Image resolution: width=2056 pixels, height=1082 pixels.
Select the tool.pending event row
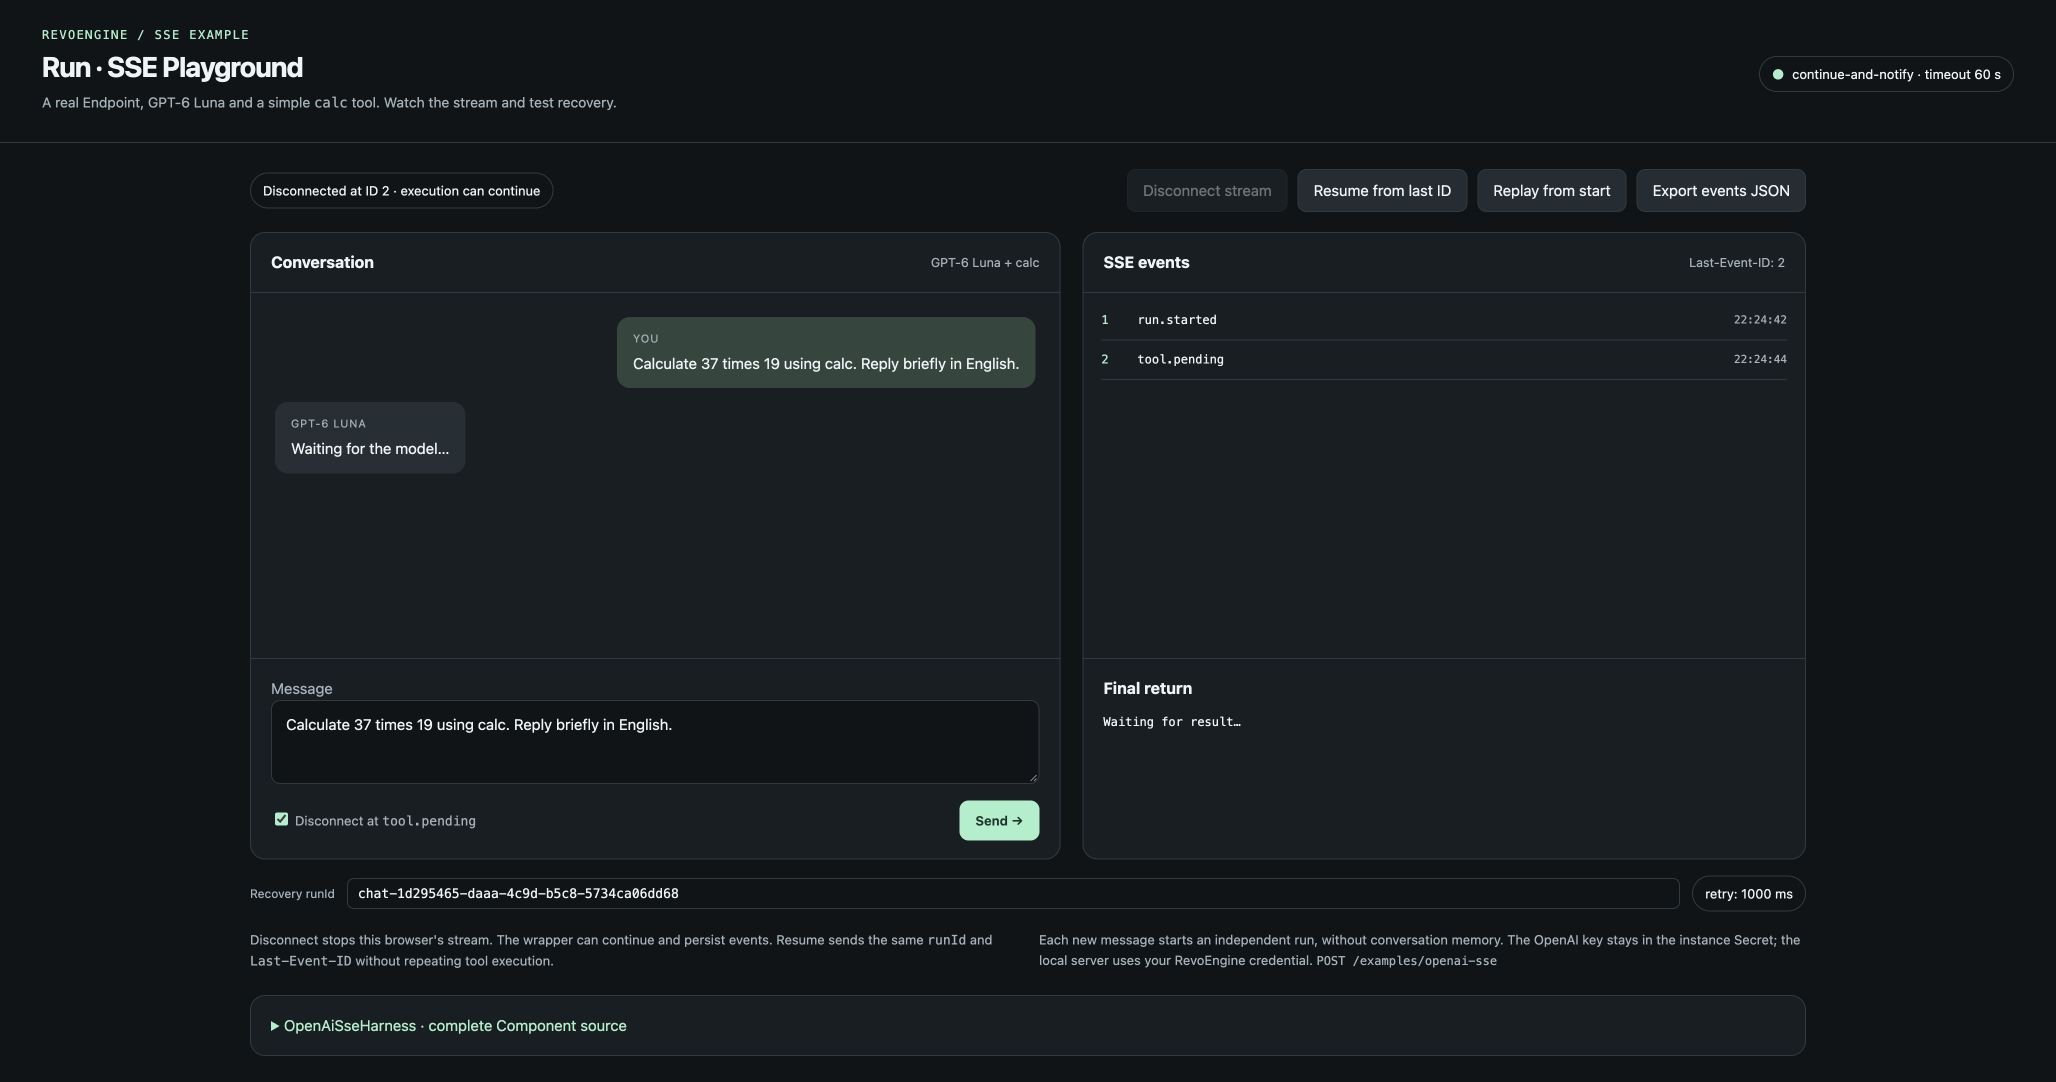(1443, 360)
